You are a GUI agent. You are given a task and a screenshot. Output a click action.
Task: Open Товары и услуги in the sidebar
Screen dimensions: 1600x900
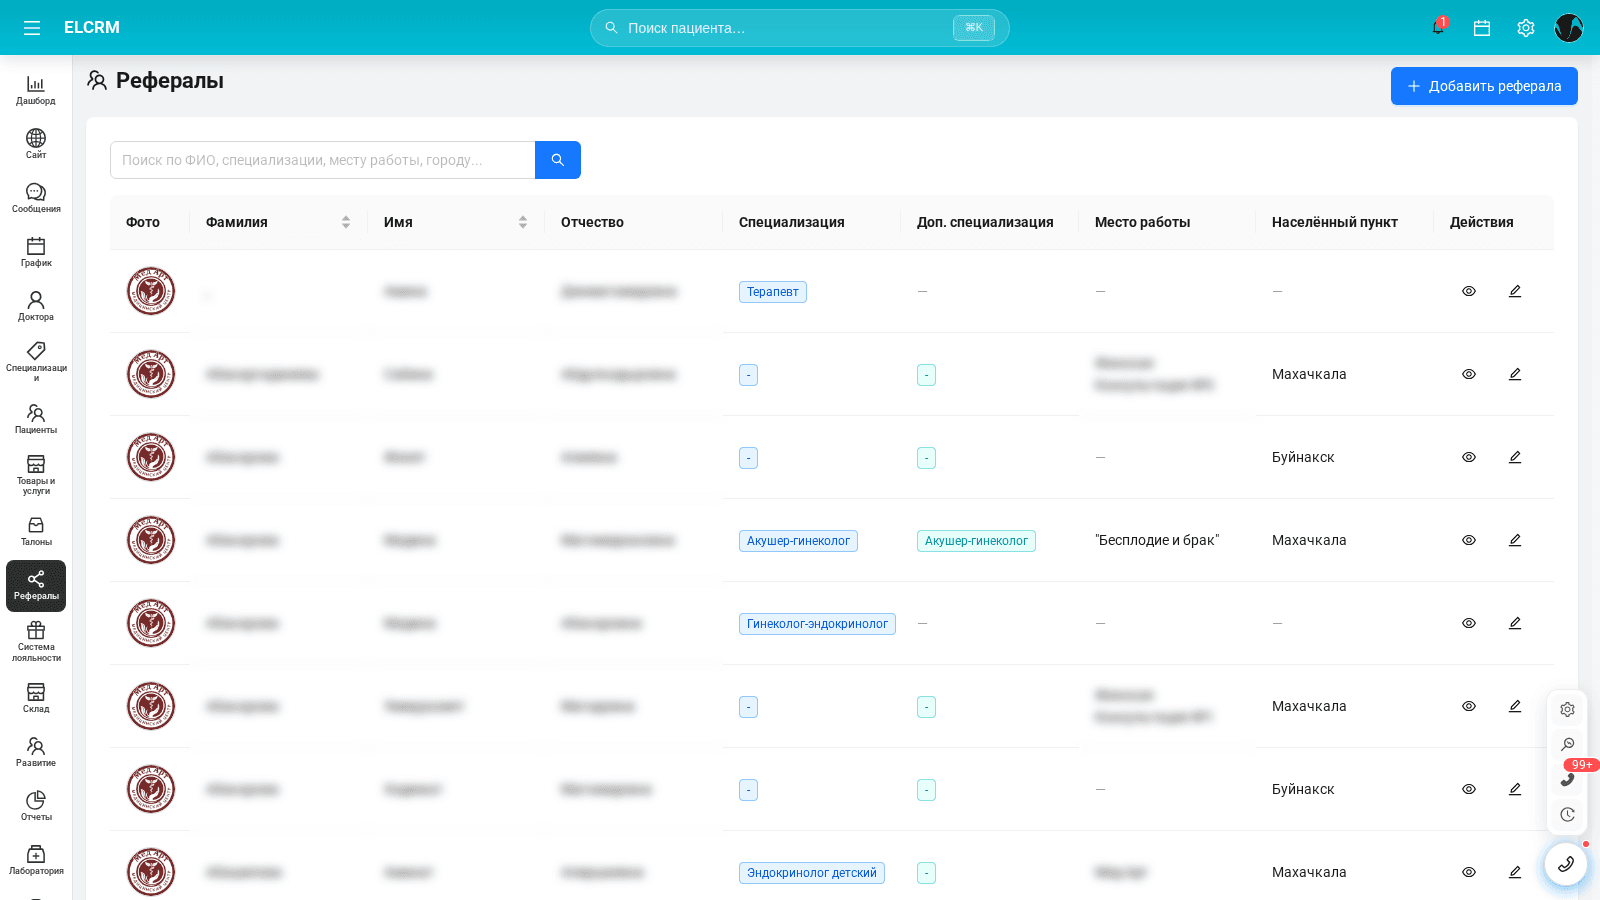[x=36, y=475]
